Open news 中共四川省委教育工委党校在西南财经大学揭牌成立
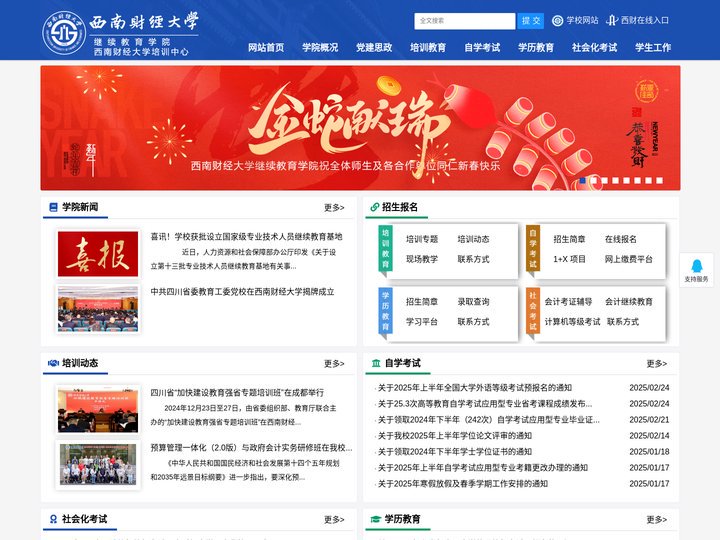The width and height of the screenshot is (720, 540). 242,292
